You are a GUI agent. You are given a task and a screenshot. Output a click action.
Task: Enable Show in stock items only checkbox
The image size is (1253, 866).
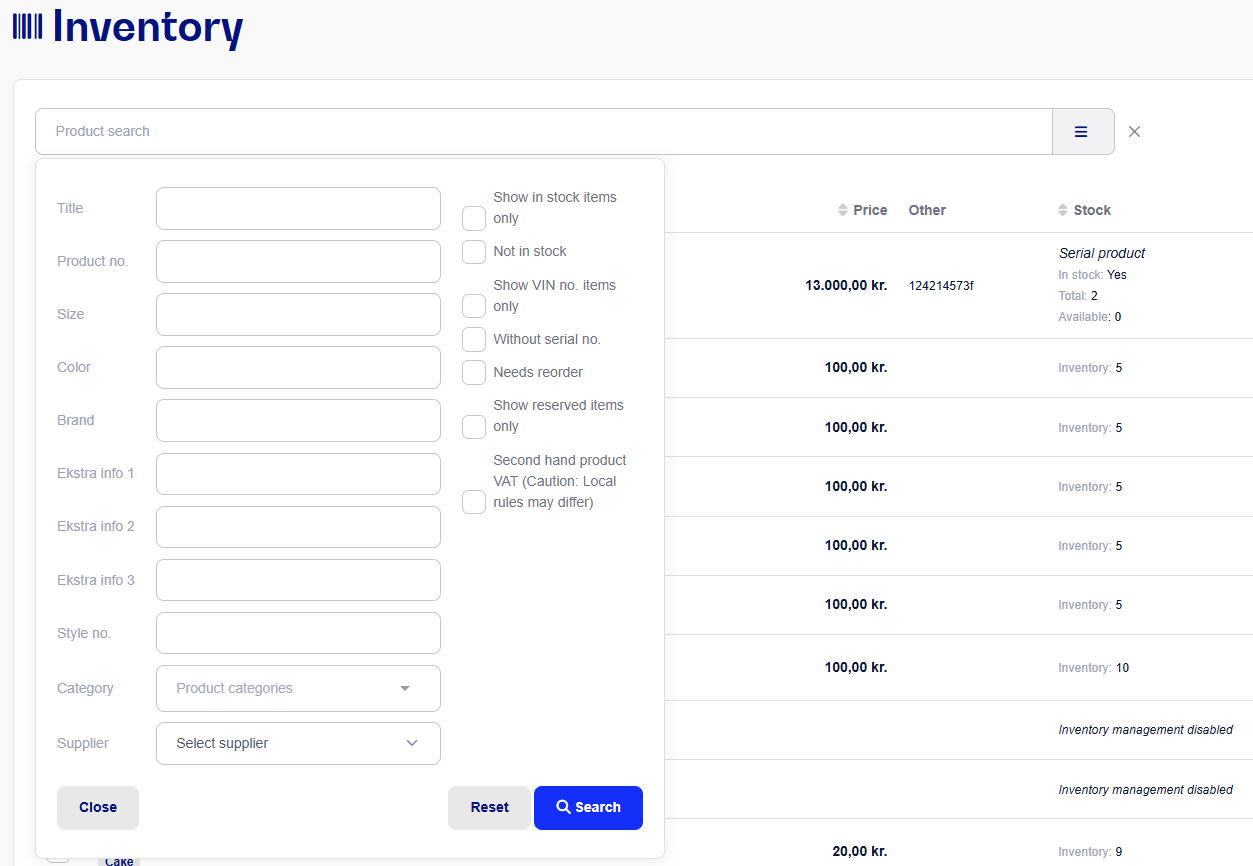[x=474, y=218]
